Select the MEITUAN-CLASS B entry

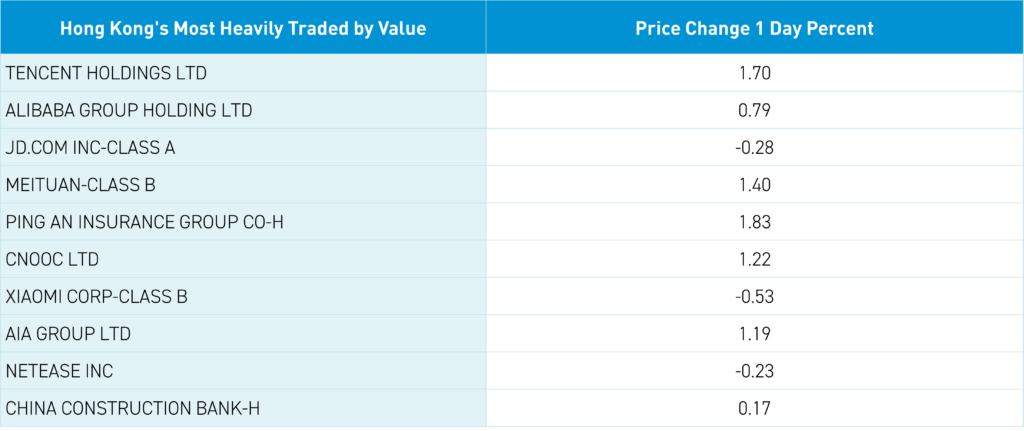80,184
